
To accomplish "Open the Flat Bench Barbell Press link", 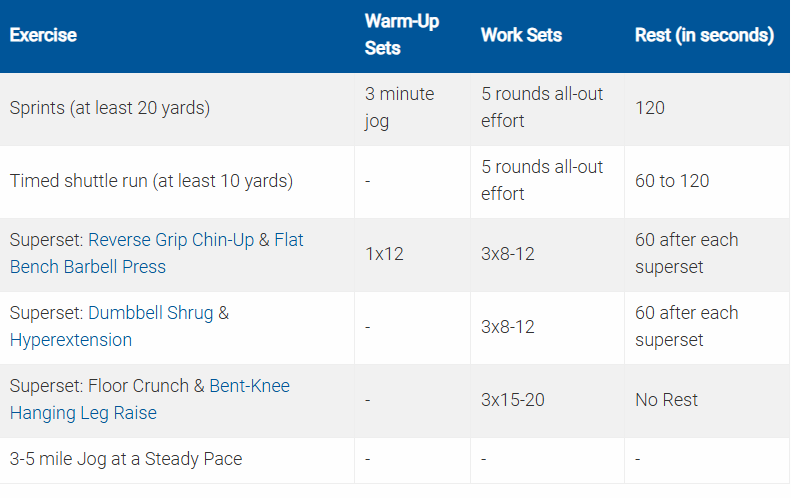I will tap(88, 267).
